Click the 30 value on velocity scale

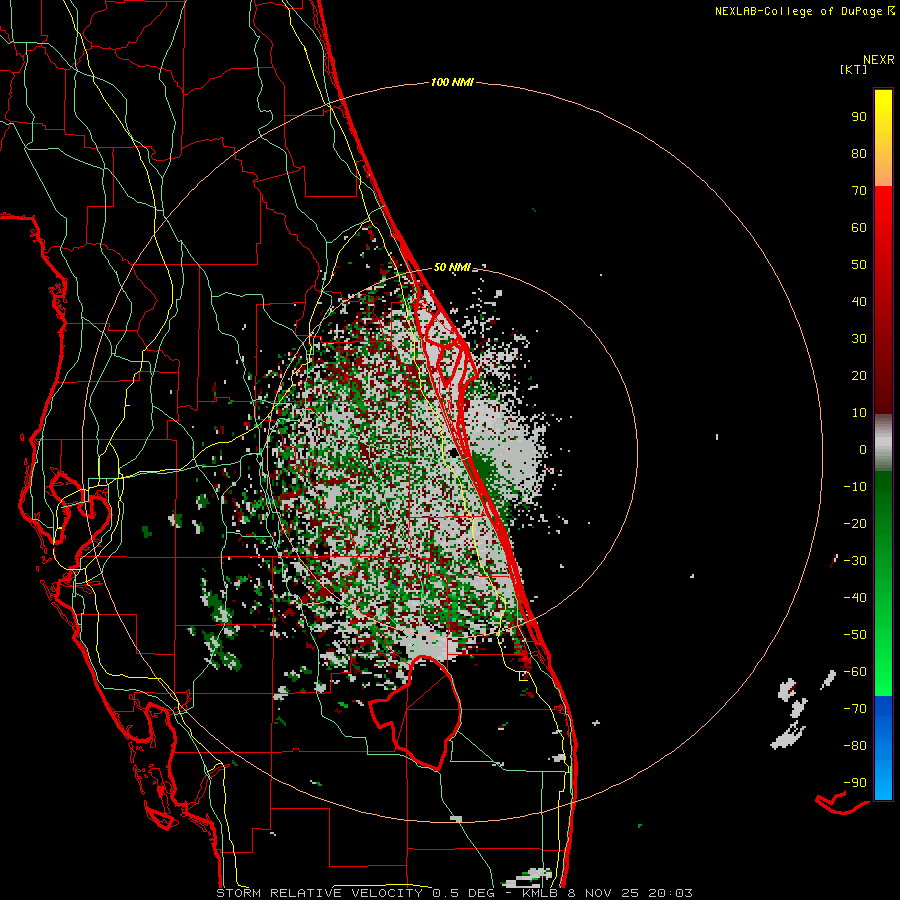[859, 339]
